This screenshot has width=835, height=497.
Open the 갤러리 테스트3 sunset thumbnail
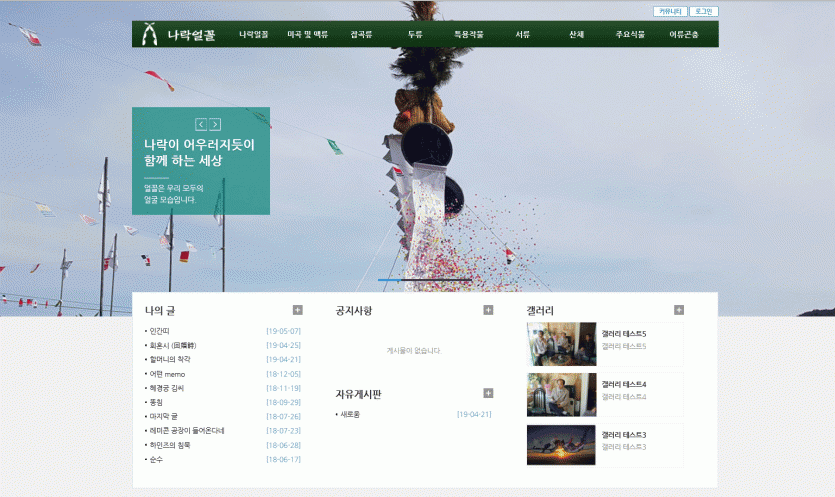click(561, 444)
